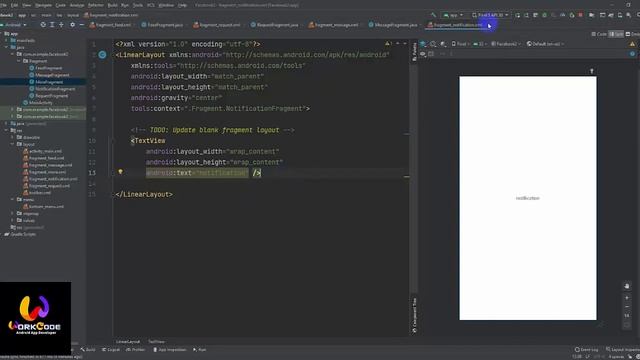Open the Default (en-us) locale dropdown

pyautogui.click(x=545, y=44)
